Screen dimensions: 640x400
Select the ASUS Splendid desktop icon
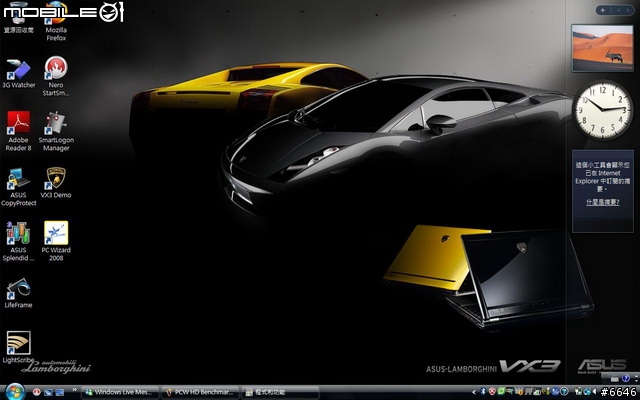(18, 242)
